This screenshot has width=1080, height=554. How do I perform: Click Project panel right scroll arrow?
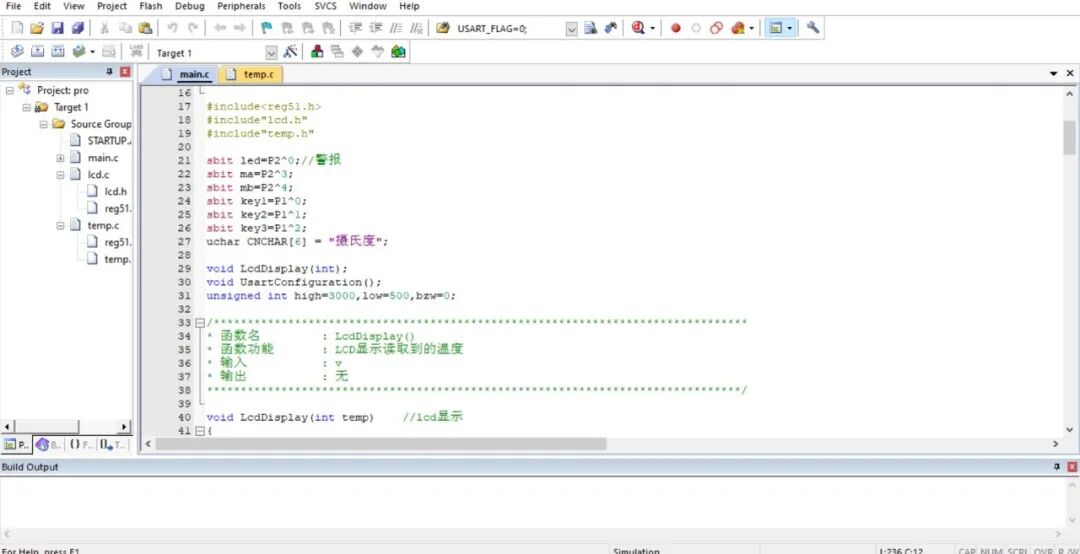[x=125, y=427]
